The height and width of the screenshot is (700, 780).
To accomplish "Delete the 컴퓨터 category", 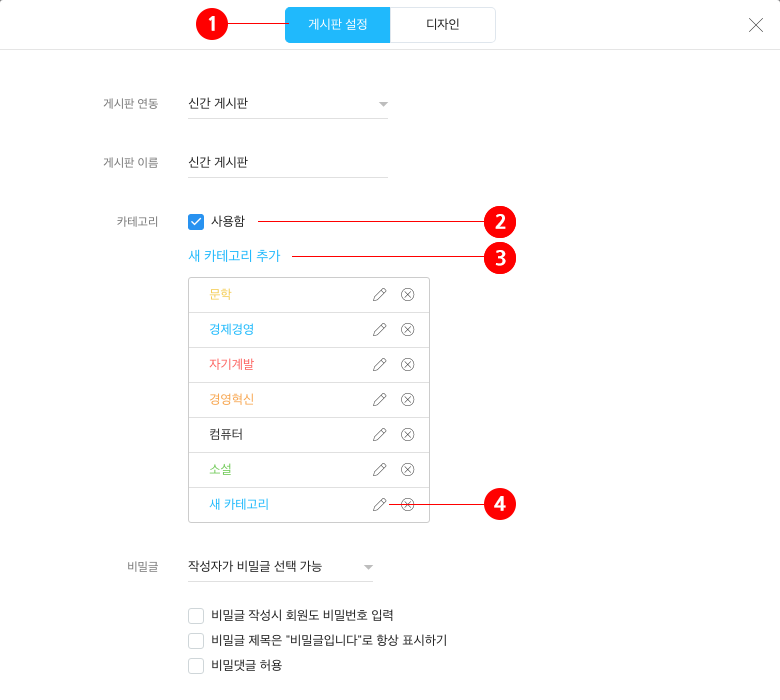I will click(407, 434).
